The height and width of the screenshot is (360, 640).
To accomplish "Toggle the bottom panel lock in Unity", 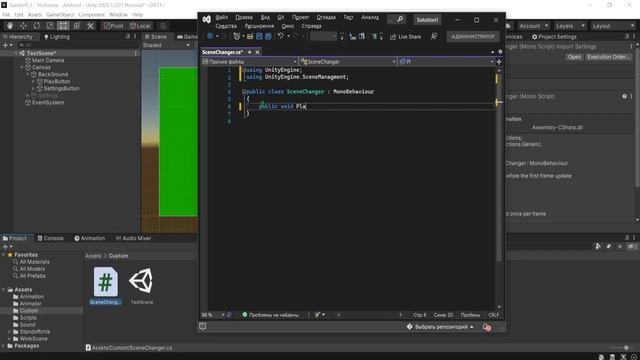I will [627, 238].
